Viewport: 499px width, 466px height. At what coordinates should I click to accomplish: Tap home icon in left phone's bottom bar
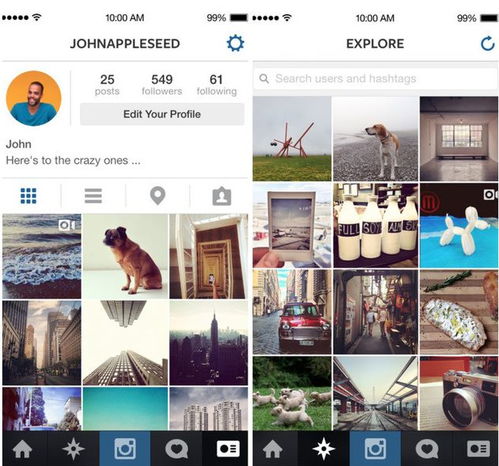click(22, 449)
